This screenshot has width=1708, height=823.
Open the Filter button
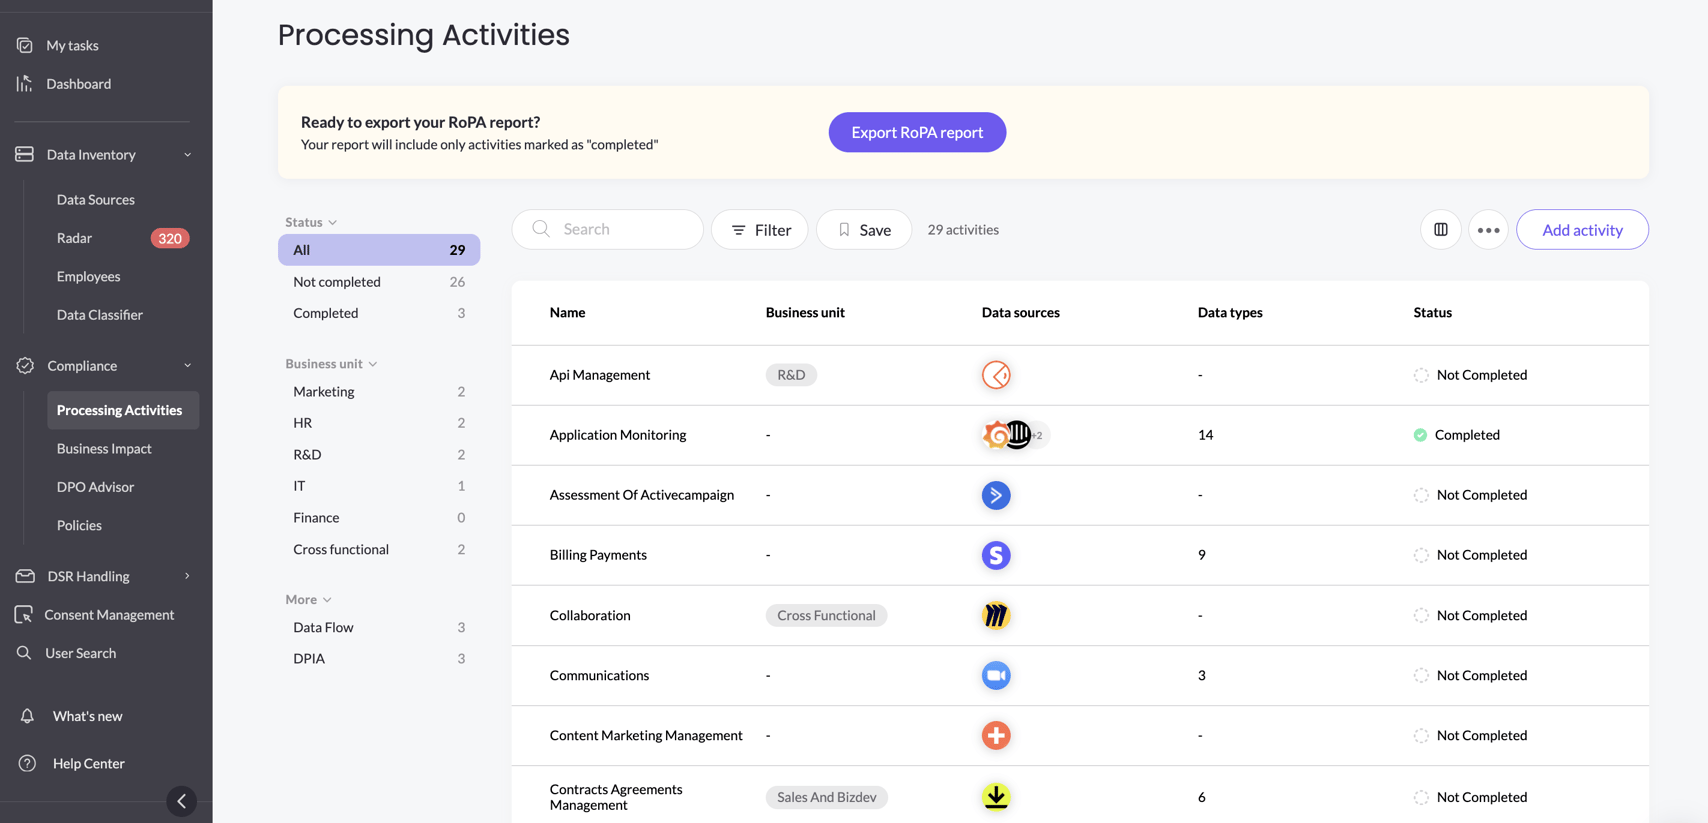tap(759, 230)
